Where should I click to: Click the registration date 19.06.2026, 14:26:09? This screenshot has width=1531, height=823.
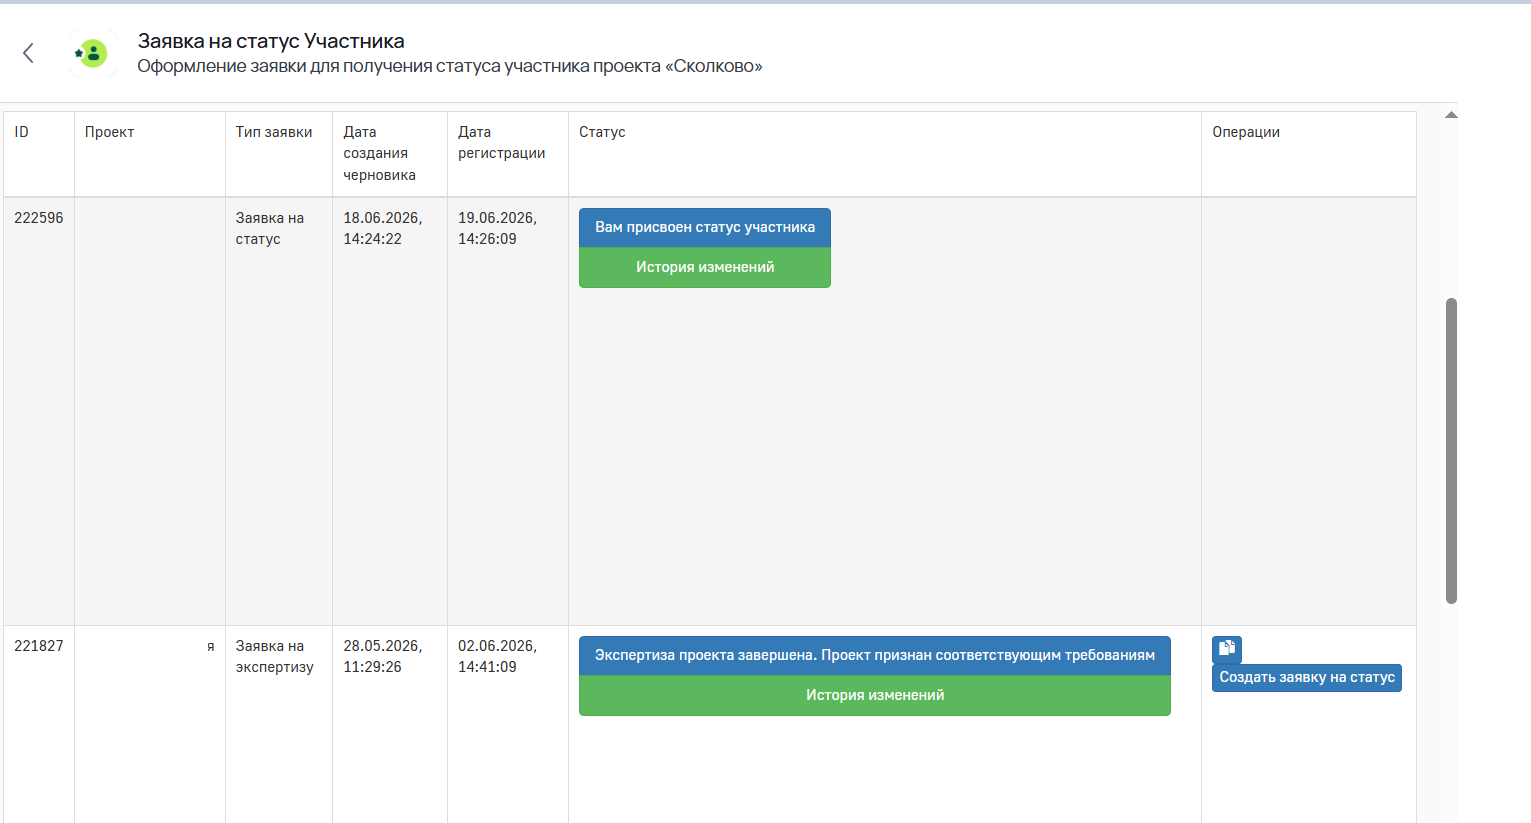point(498,228)
